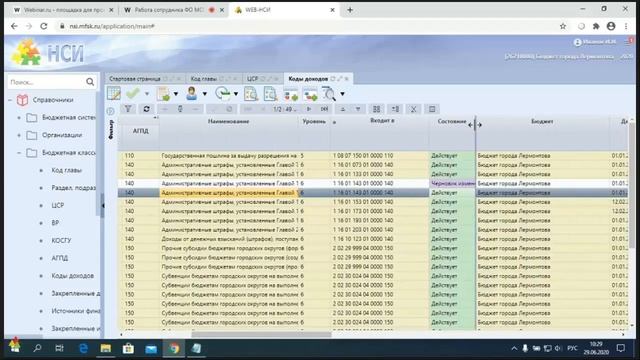The height and width of the screenshot is (360, 640).
Task: Click the circular arrow history icon
Action: [223, 93]
